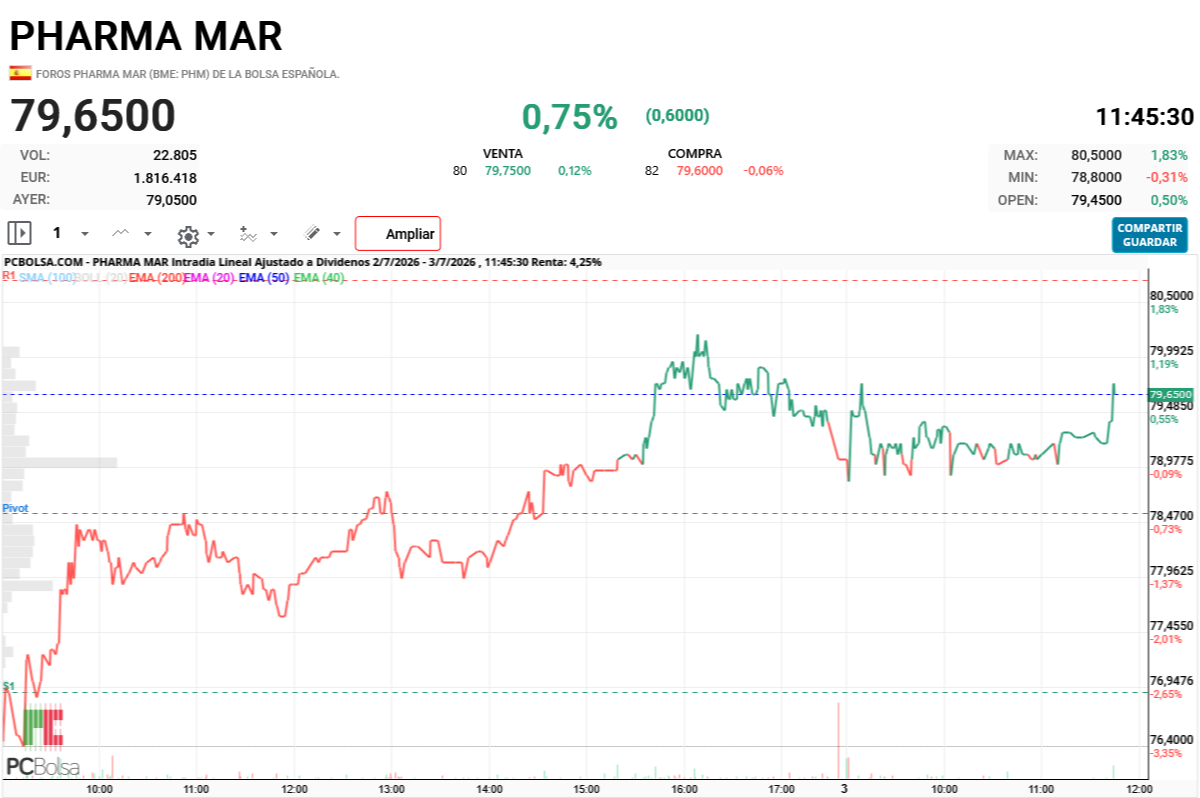Open the Foros Pharma Mar link
Image resolution: width=1200 pixels, height=798 pixels.
click(x=188, y=74)
